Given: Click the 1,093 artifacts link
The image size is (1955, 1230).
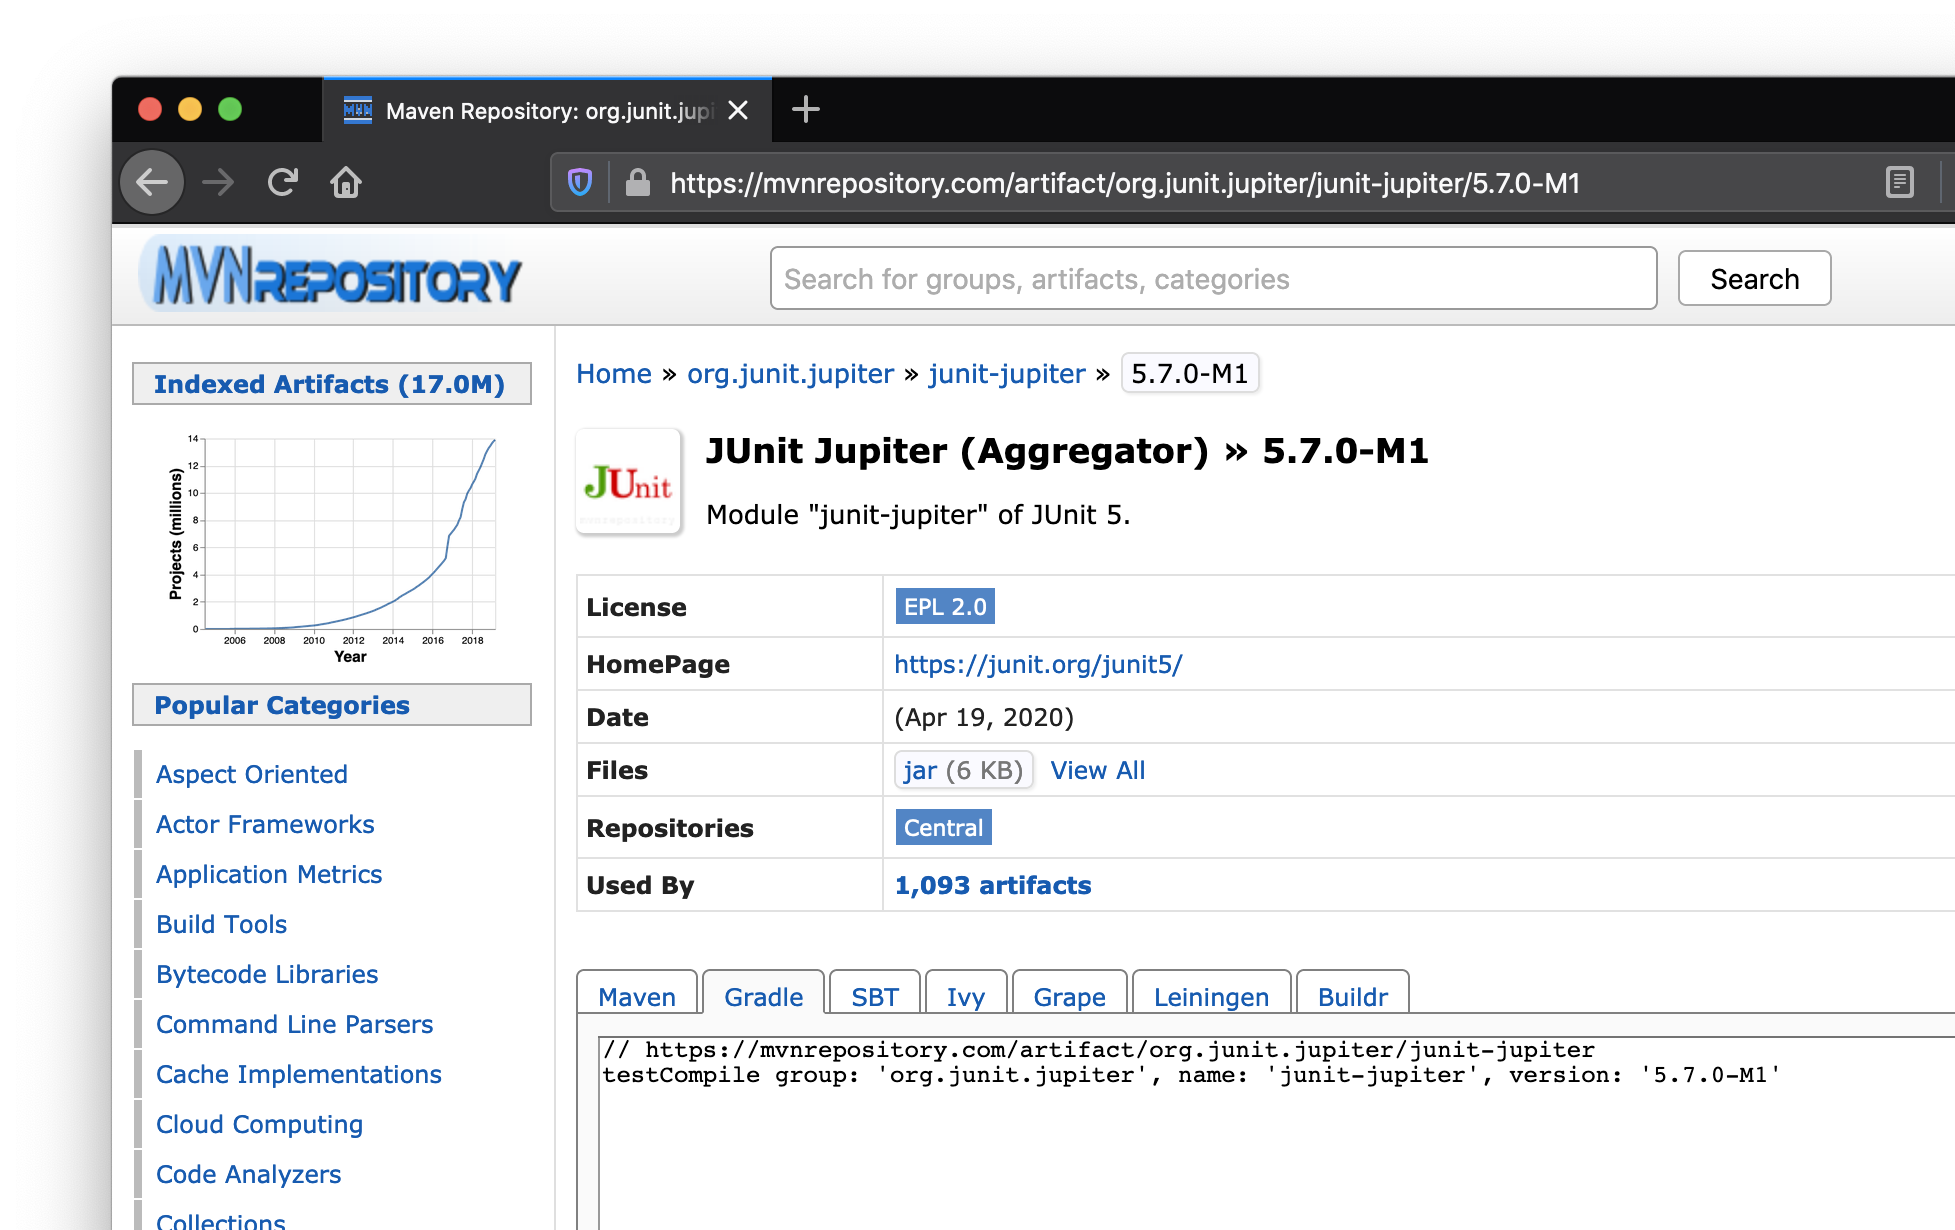Looking at the screenshot, I should (994, 886).
